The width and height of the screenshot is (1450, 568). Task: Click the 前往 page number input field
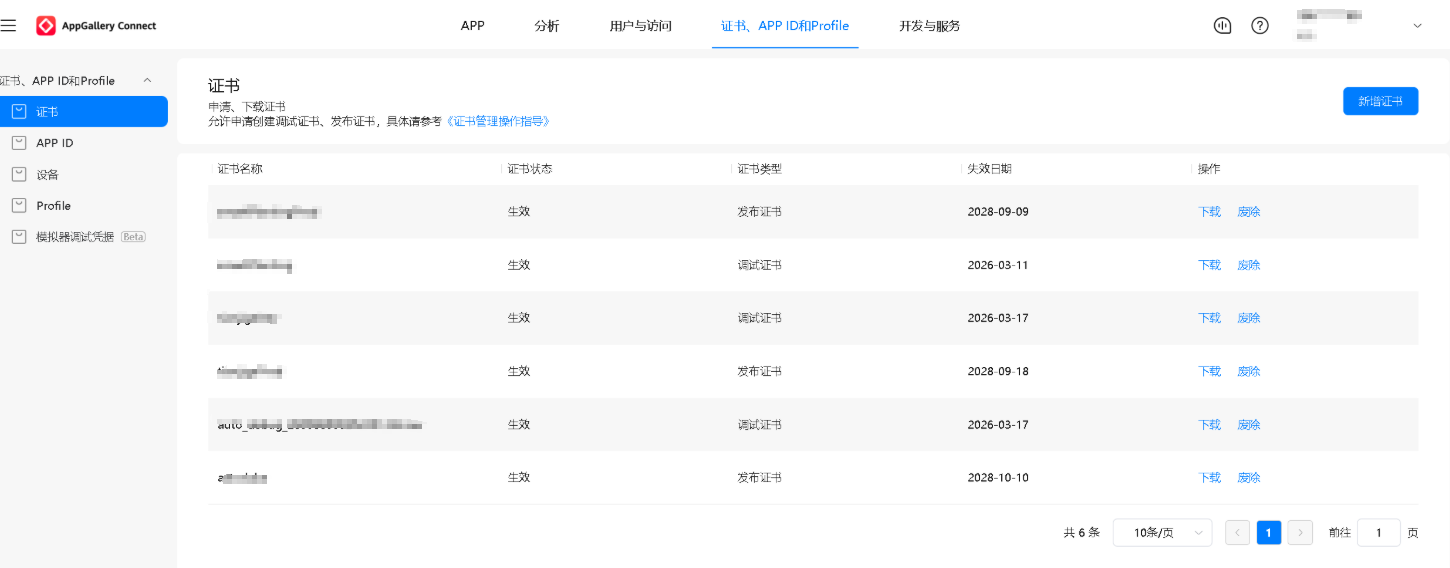[x=1378, y=533]
